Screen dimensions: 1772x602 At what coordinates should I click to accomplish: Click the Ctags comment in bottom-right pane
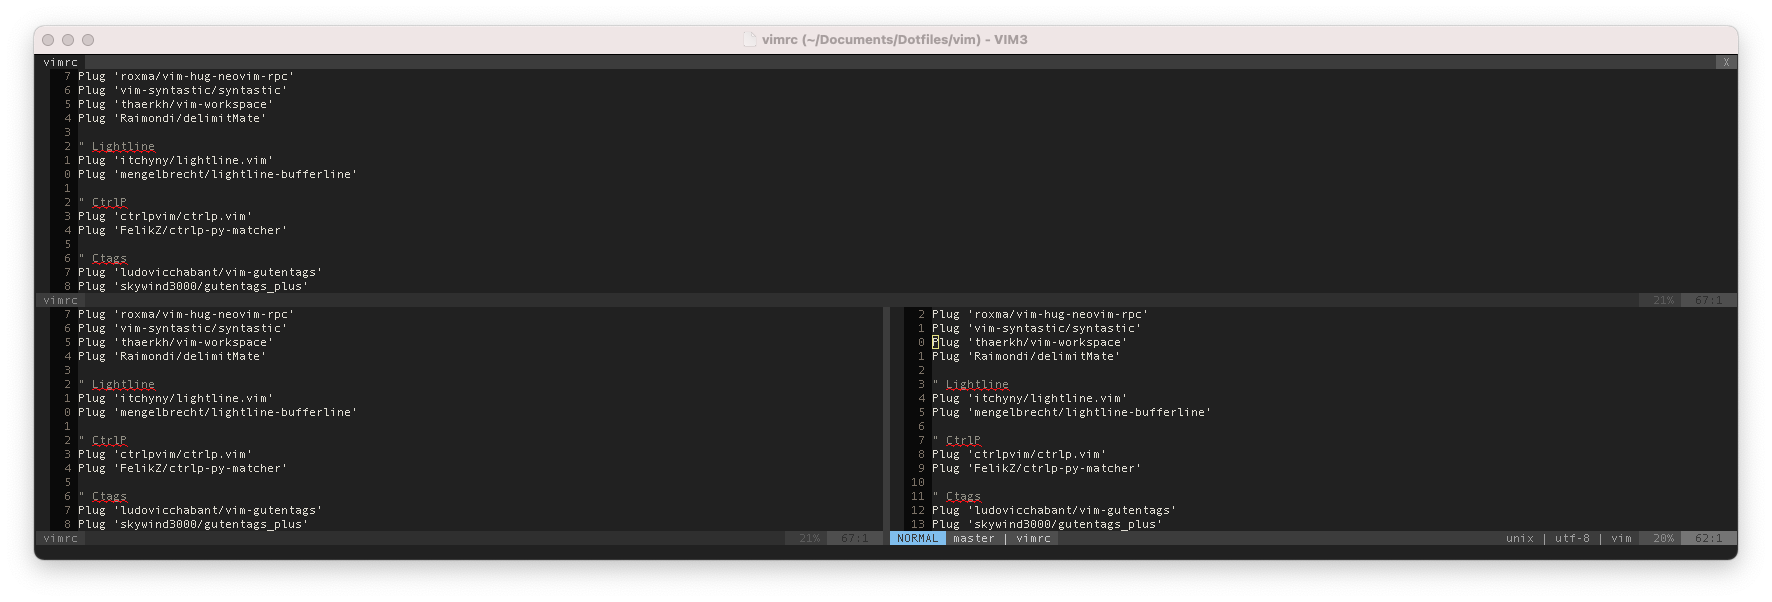pos(962,496)
